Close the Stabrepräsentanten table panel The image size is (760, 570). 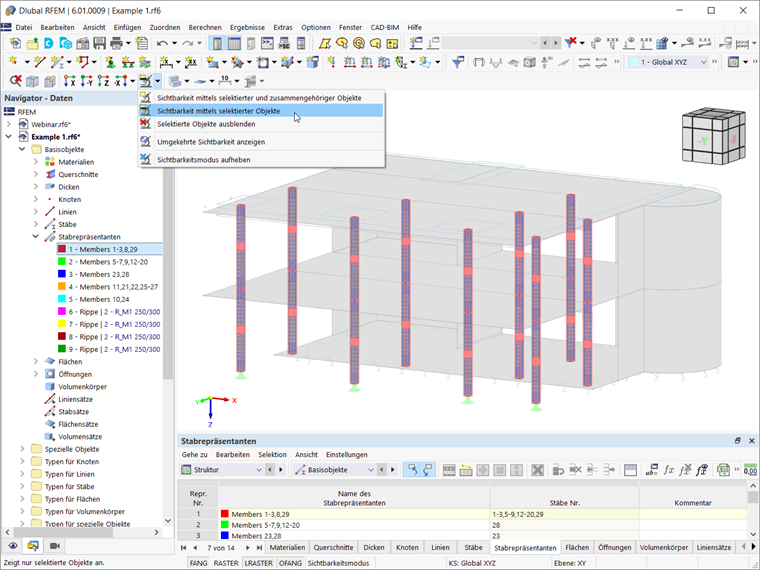coord(751,441)
